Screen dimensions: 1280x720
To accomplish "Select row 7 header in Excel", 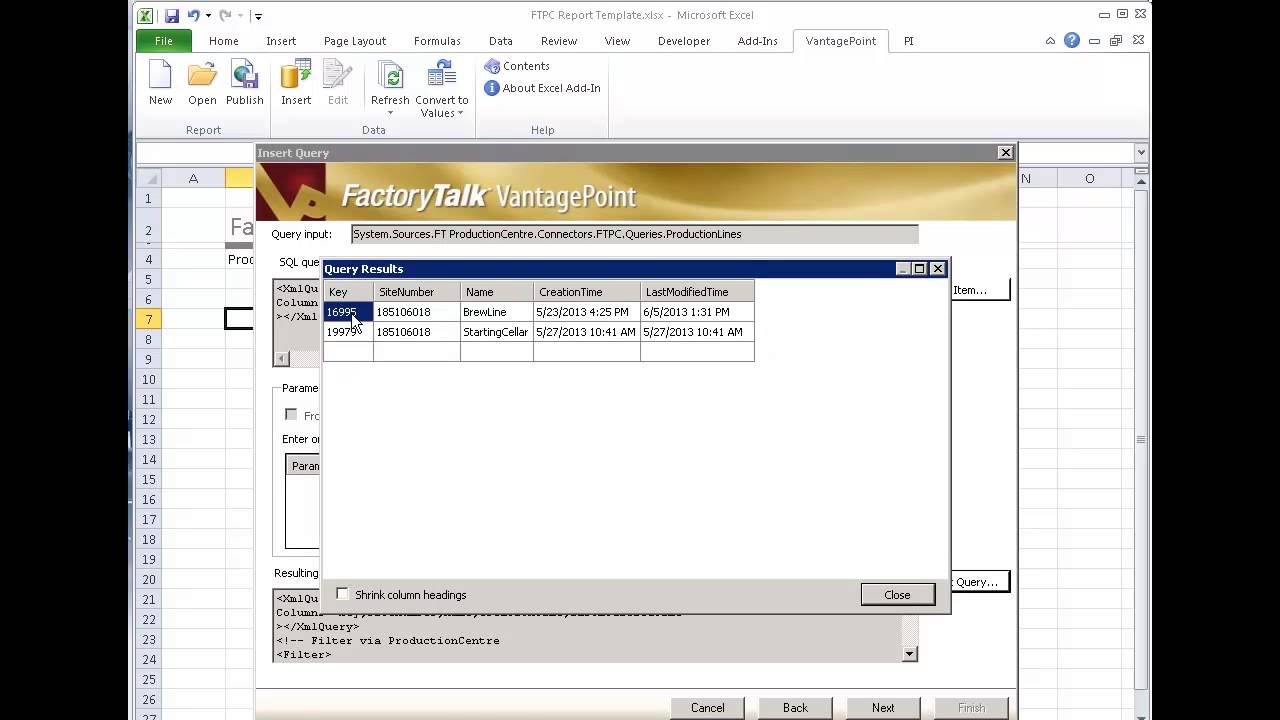I will (x=148, y=319).
